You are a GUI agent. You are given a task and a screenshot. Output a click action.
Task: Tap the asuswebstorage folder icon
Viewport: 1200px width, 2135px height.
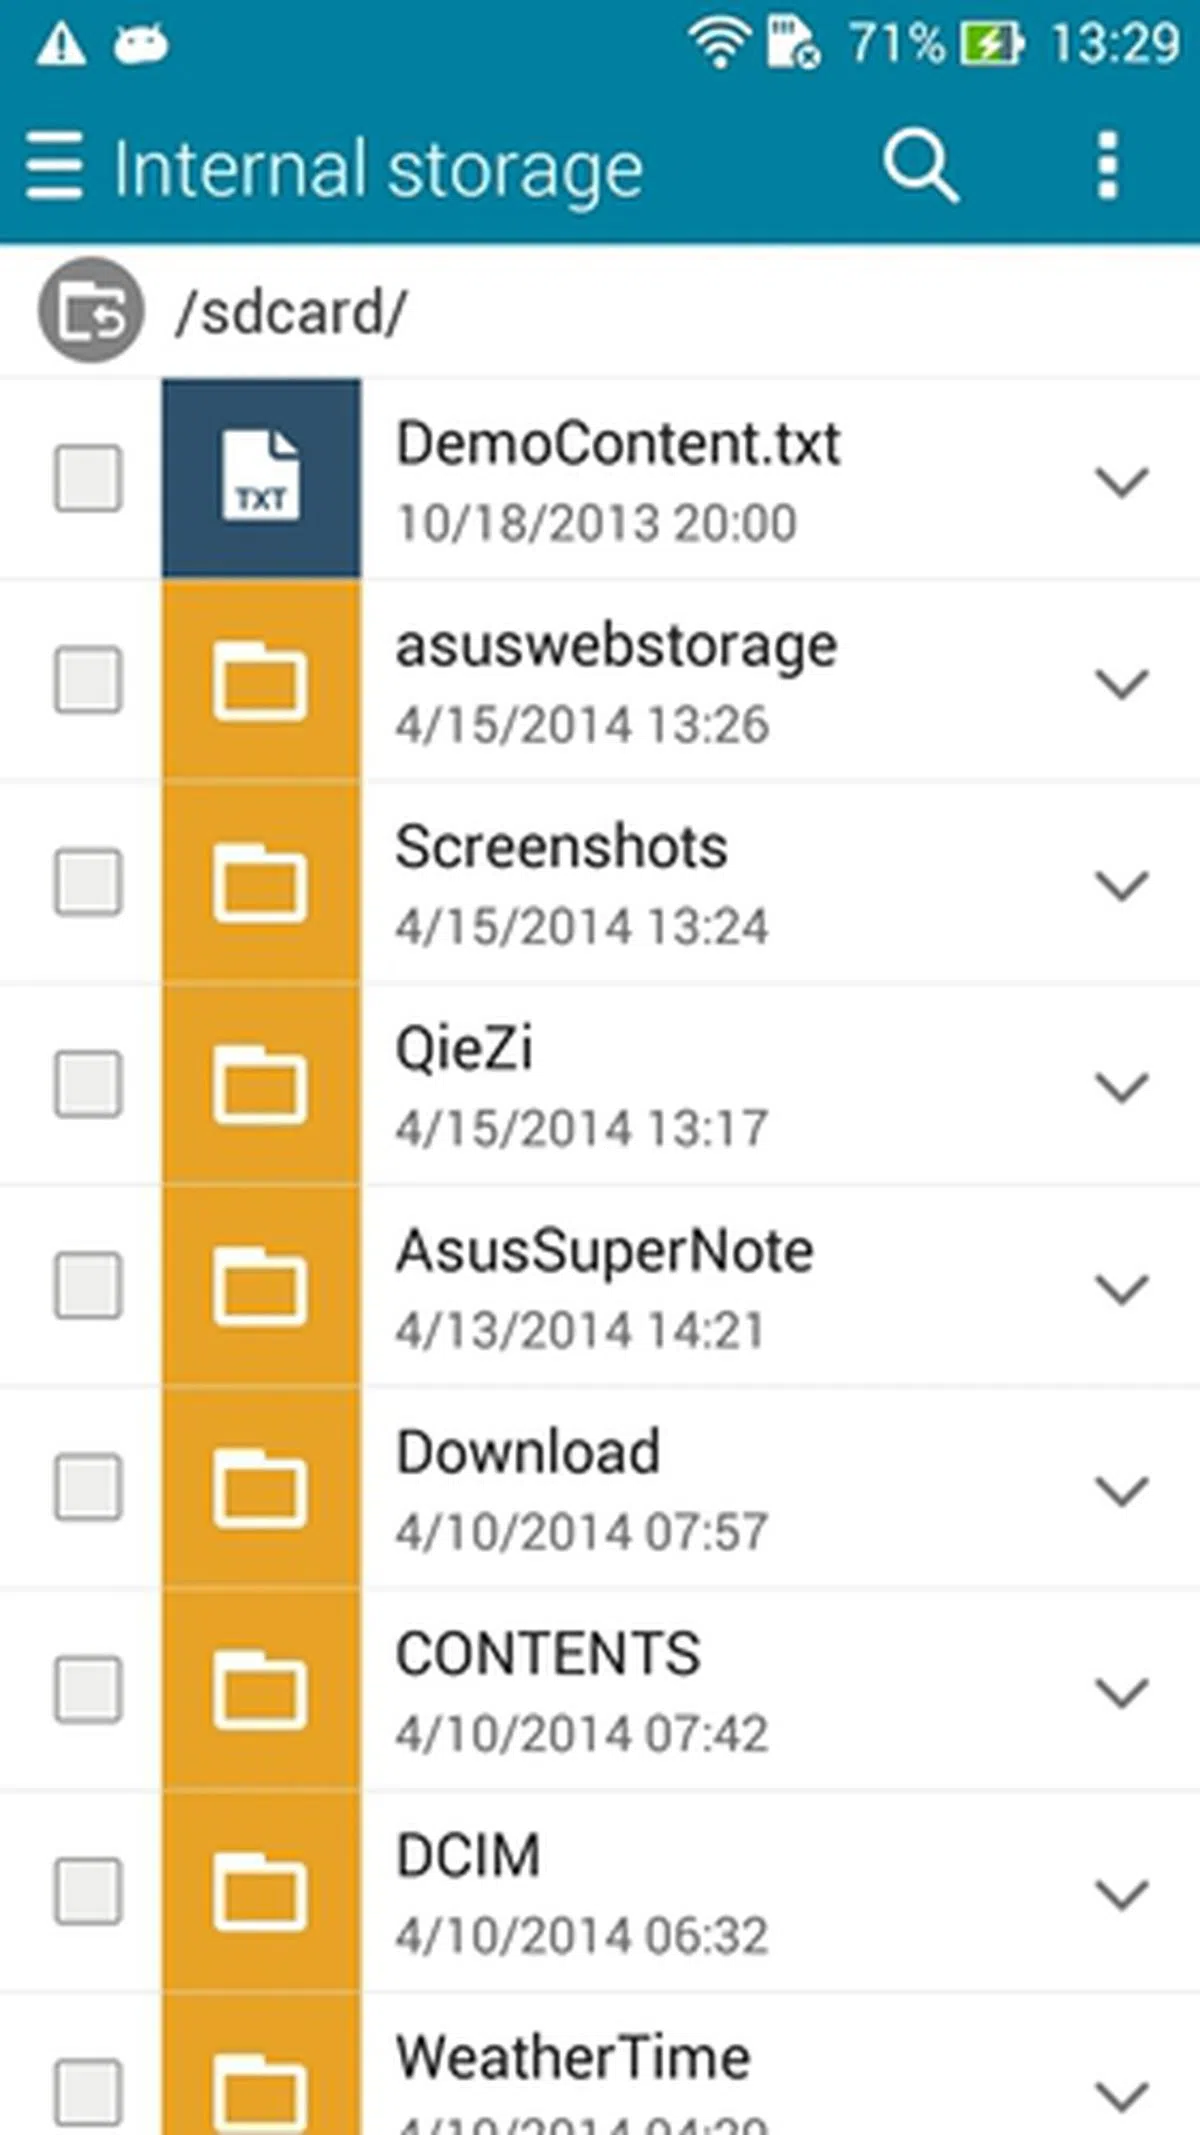pos(261,682)
